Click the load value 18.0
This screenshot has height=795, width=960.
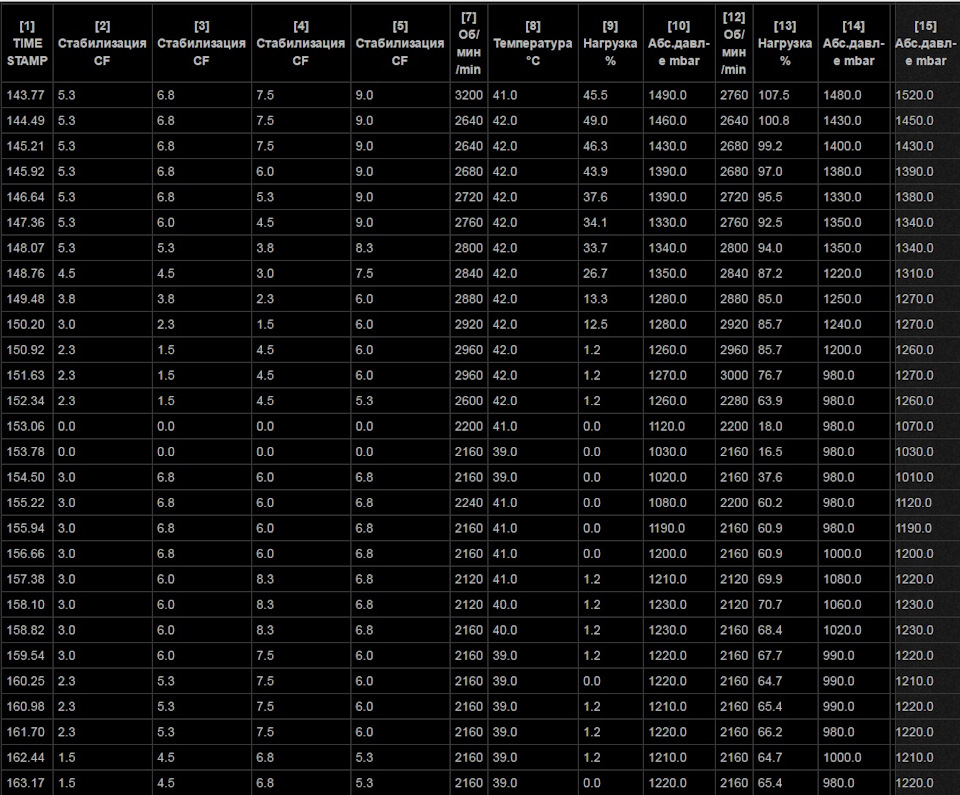[x=770, y=426]
